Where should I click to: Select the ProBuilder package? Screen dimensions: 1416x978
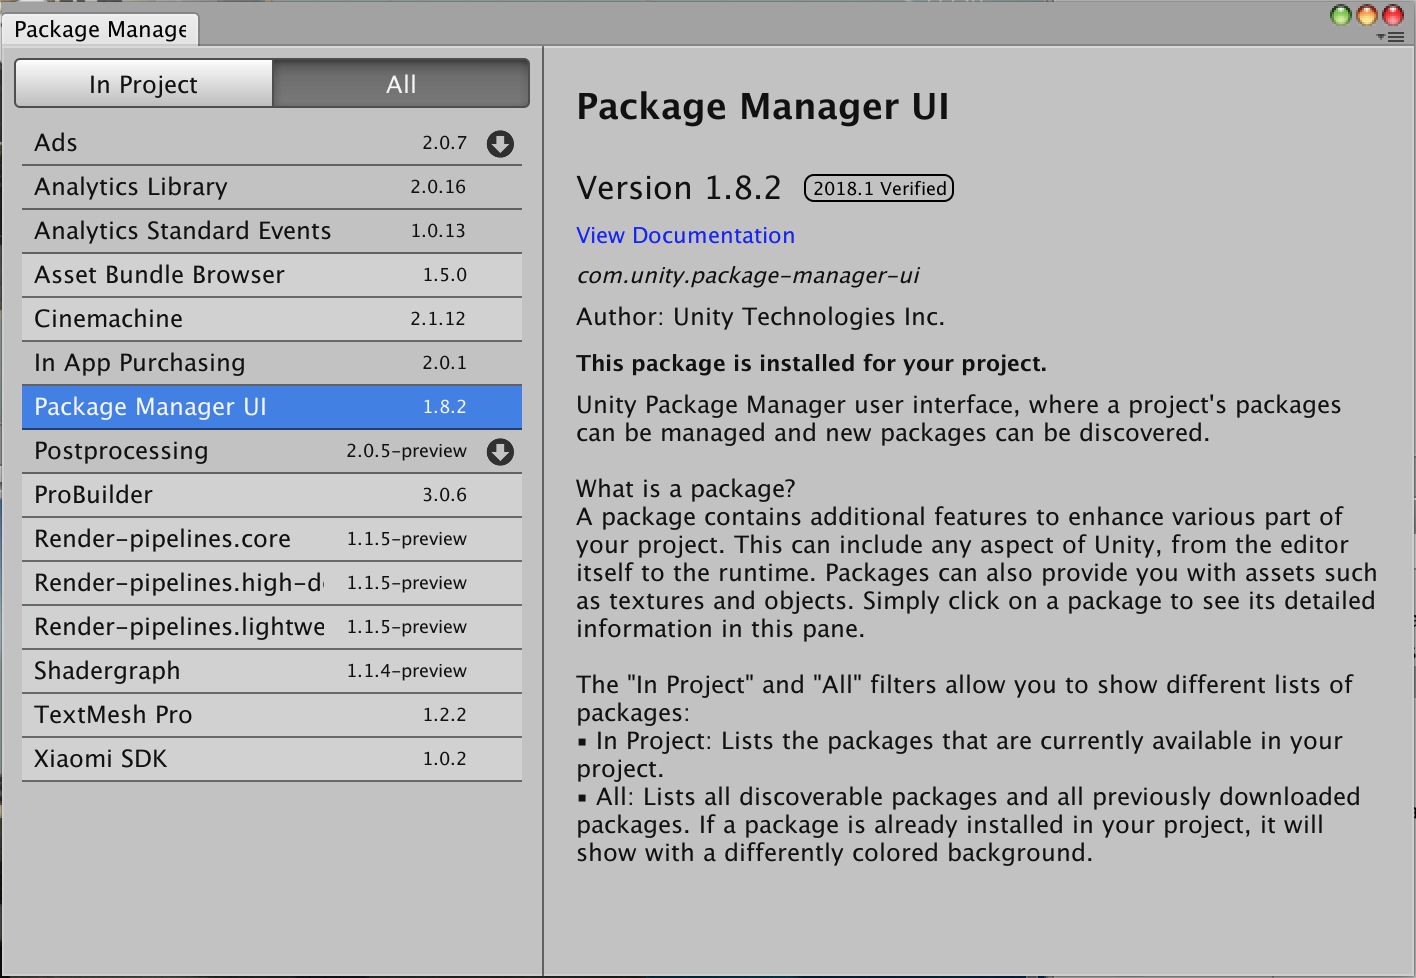[272, 495]
